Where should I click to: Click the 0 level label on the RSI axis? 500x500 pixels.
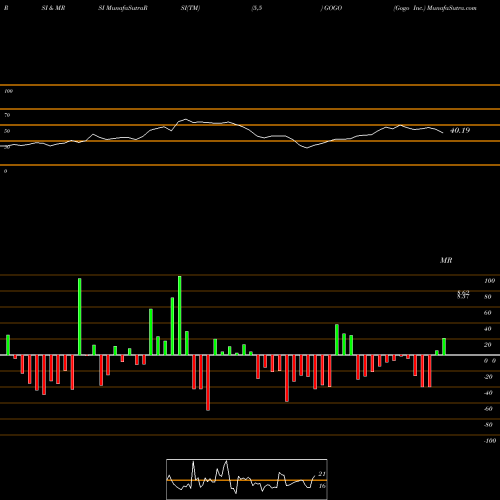[x=5, y=171]
